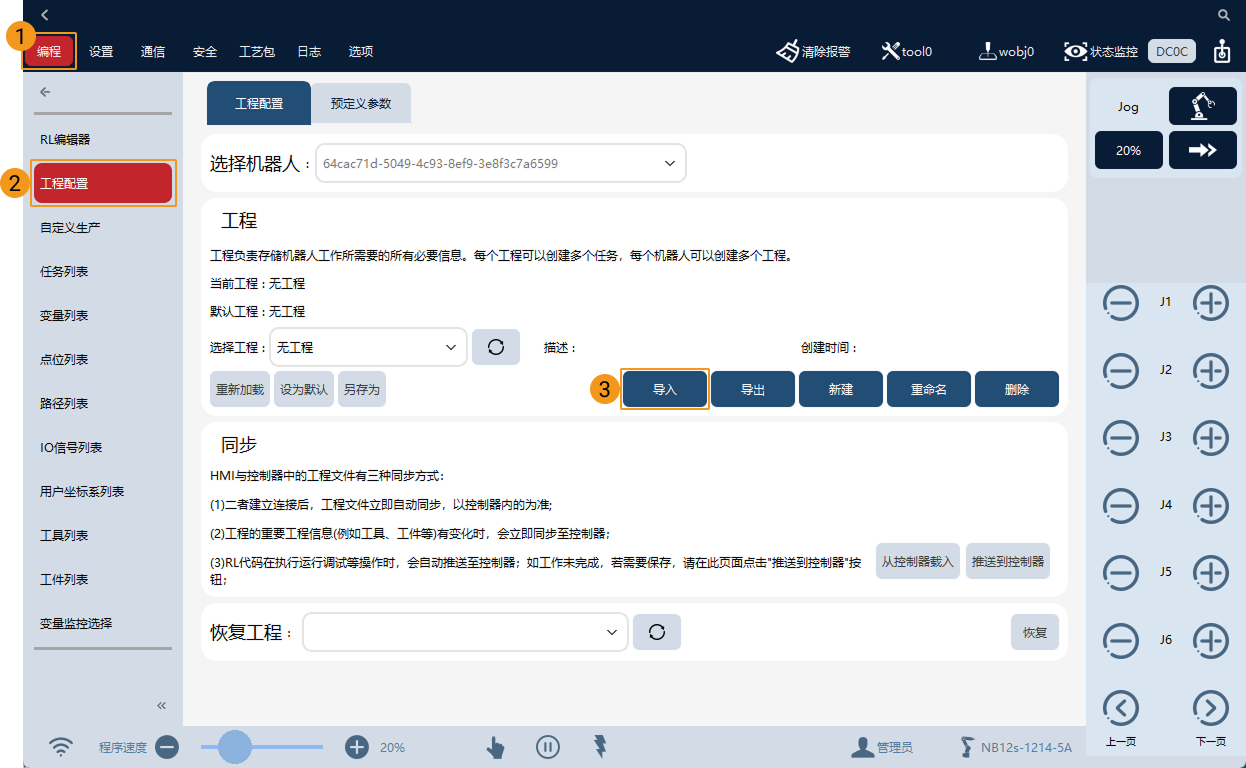Click the 20% jog speed button
The height and width of the screenshot is (768, 1246).
(1128, 150)
